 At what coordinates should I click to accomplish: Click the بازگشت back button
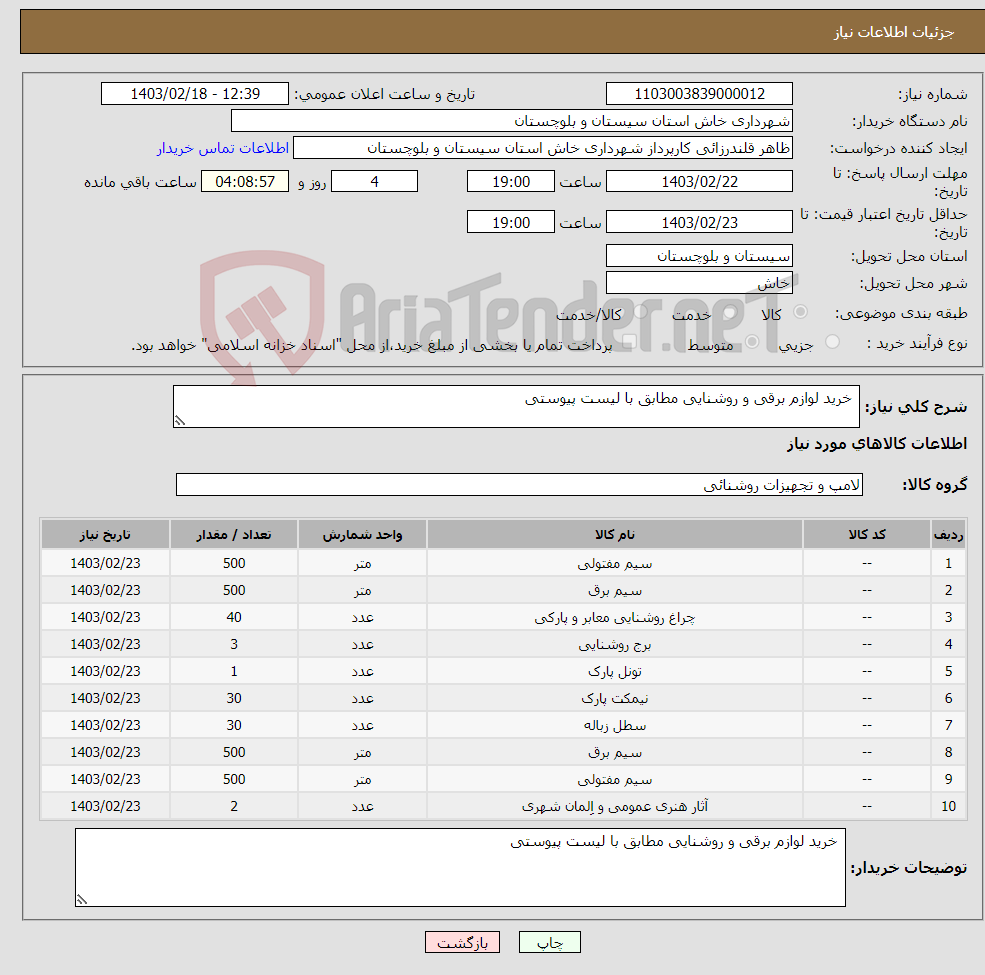coord(462,942)
